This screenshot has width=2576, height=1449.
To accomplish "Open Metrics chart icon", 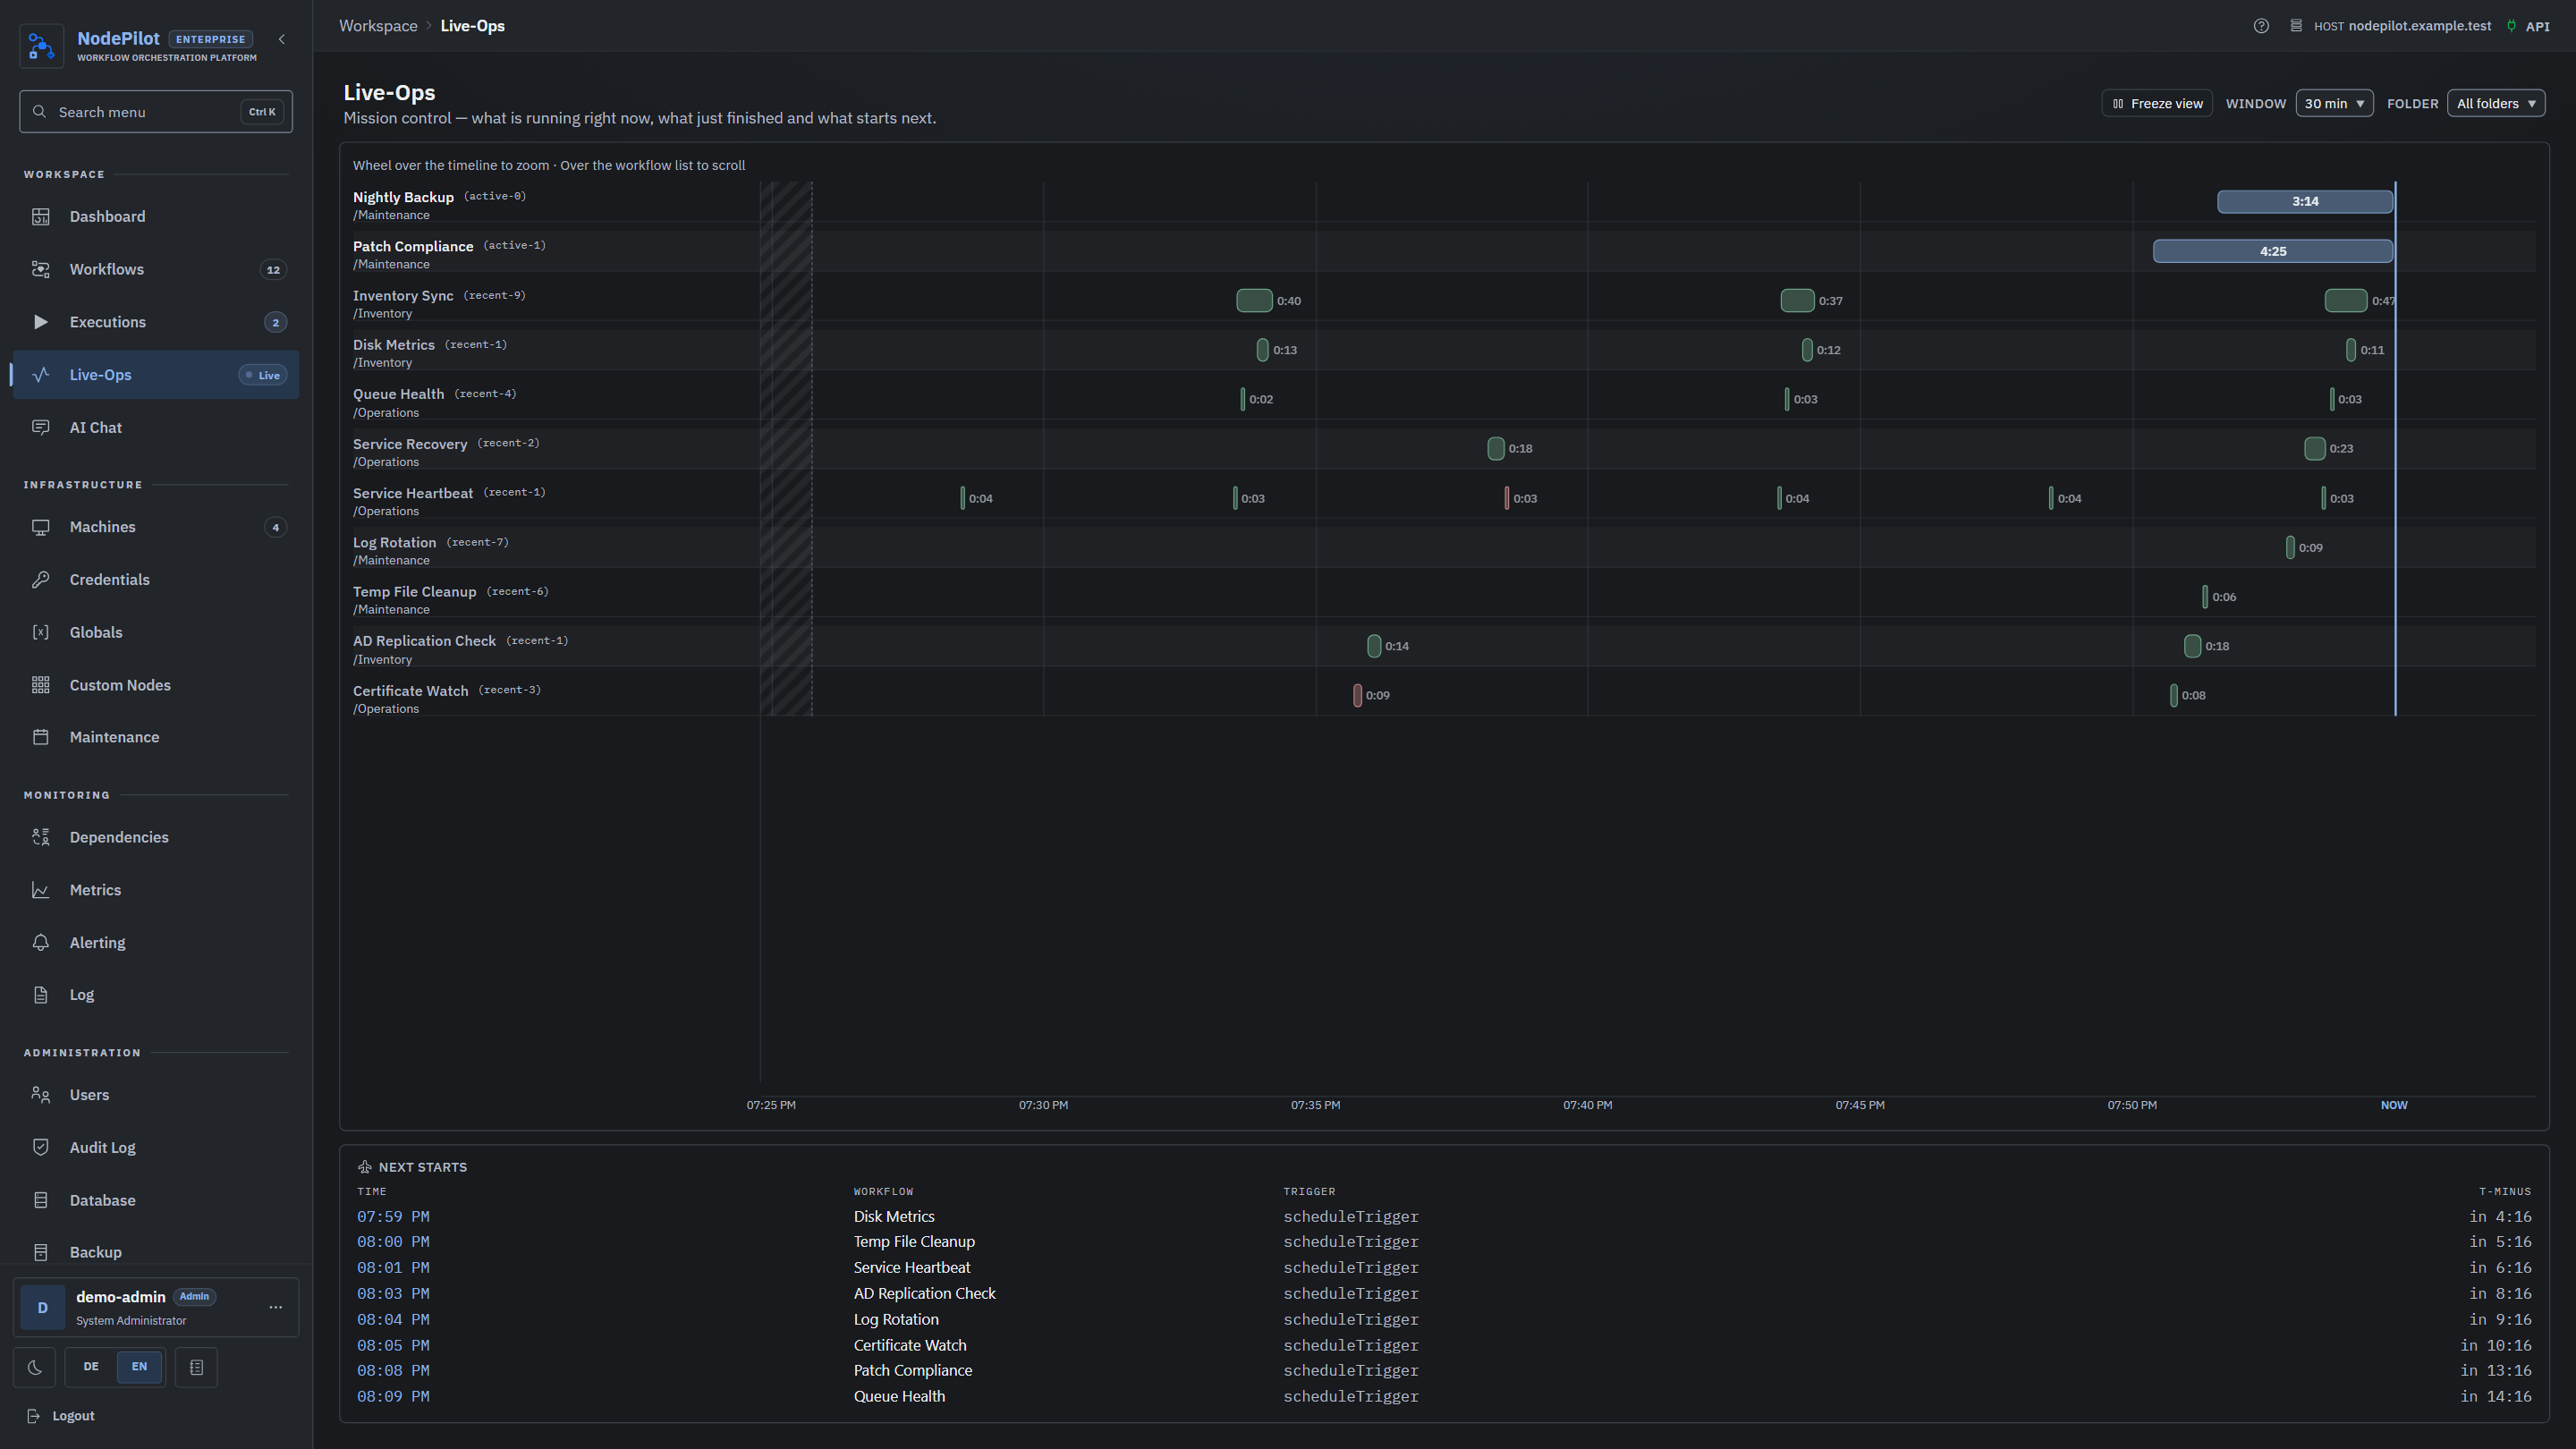I will click(x=41, y=890).
